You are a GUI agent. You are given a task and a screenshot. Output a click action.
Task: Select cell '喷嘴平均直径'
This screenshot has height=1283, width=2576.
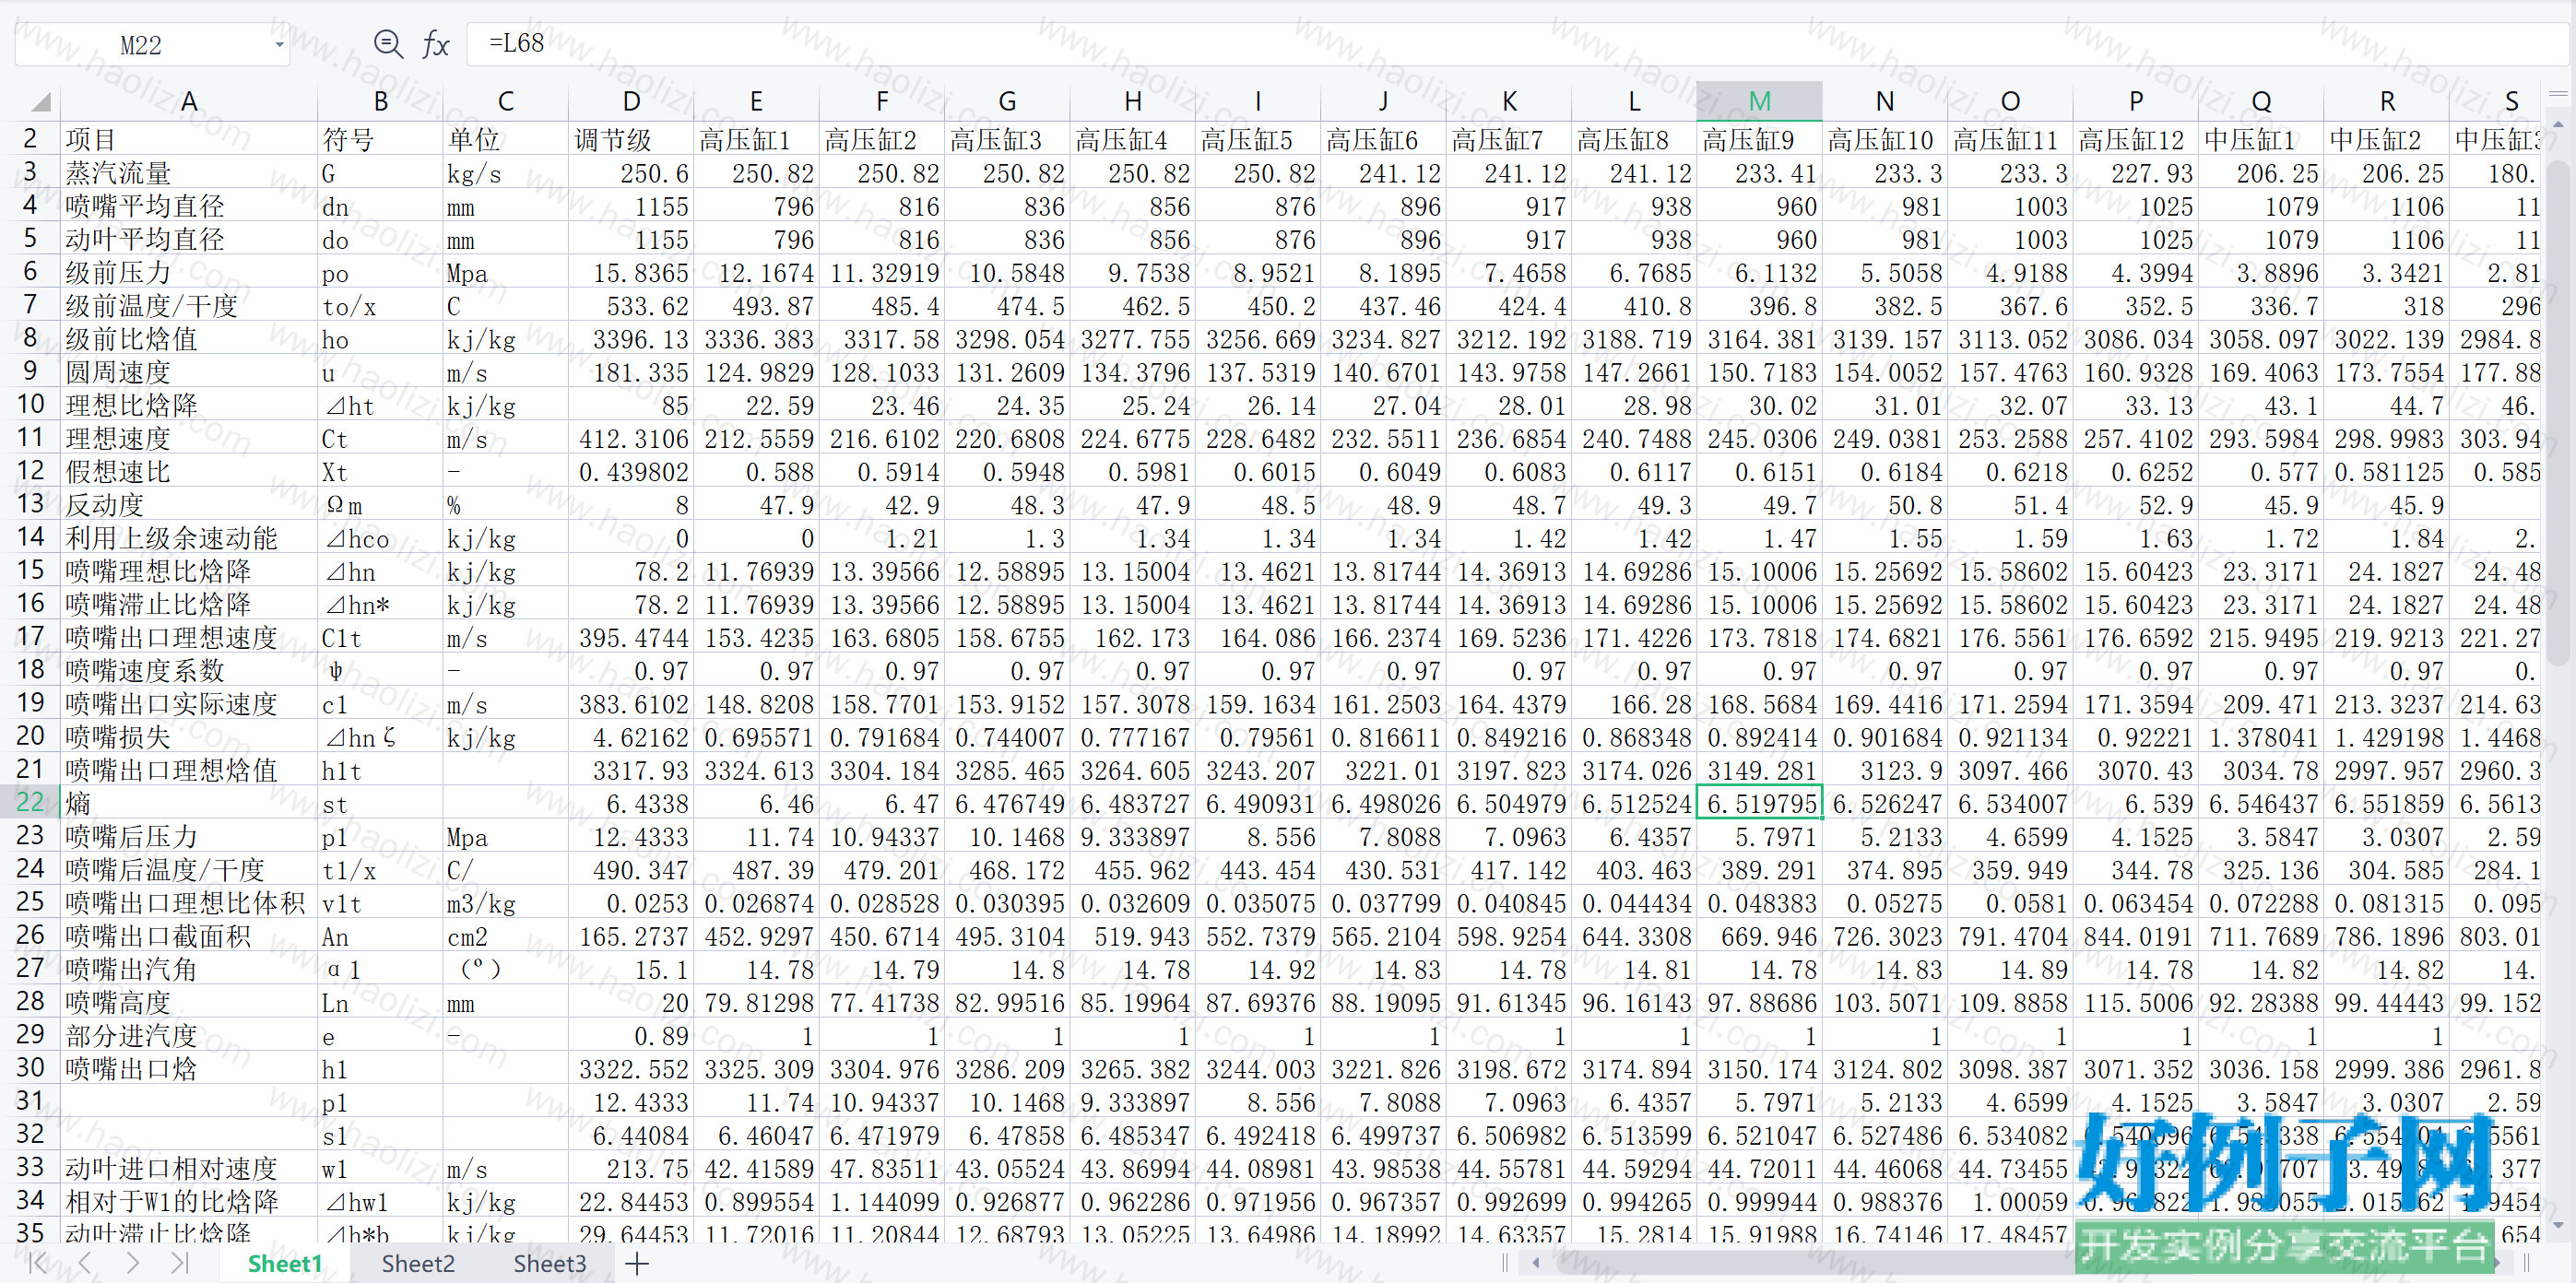pyautogui.click(x=188, y=206)
